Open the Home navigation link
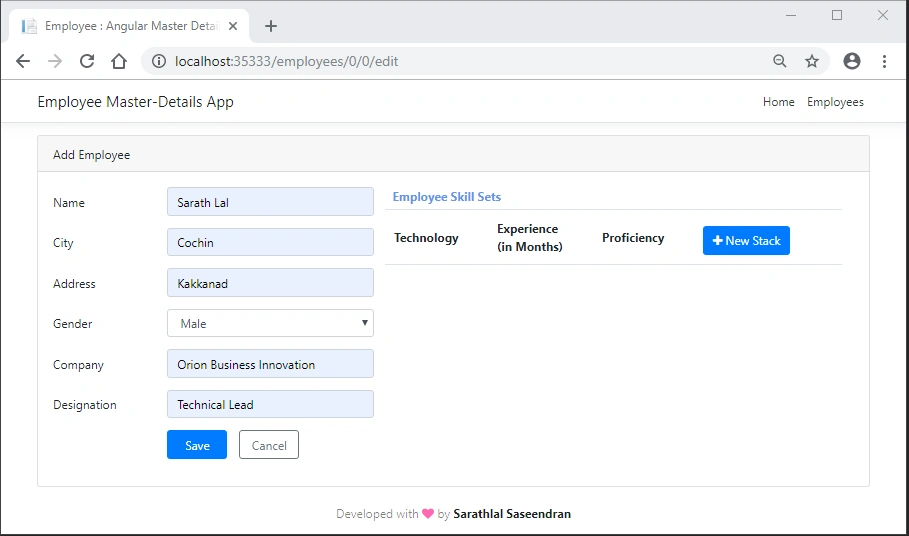This screenshot has width=909, height=536. [x=779, y=102]
